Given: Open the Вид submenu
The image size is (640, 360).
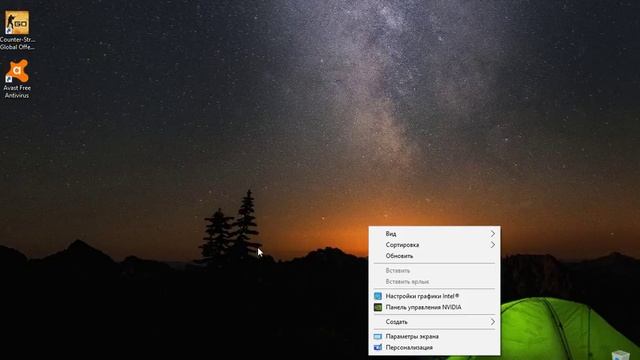Looking at the screenshot, I should 434,234.
